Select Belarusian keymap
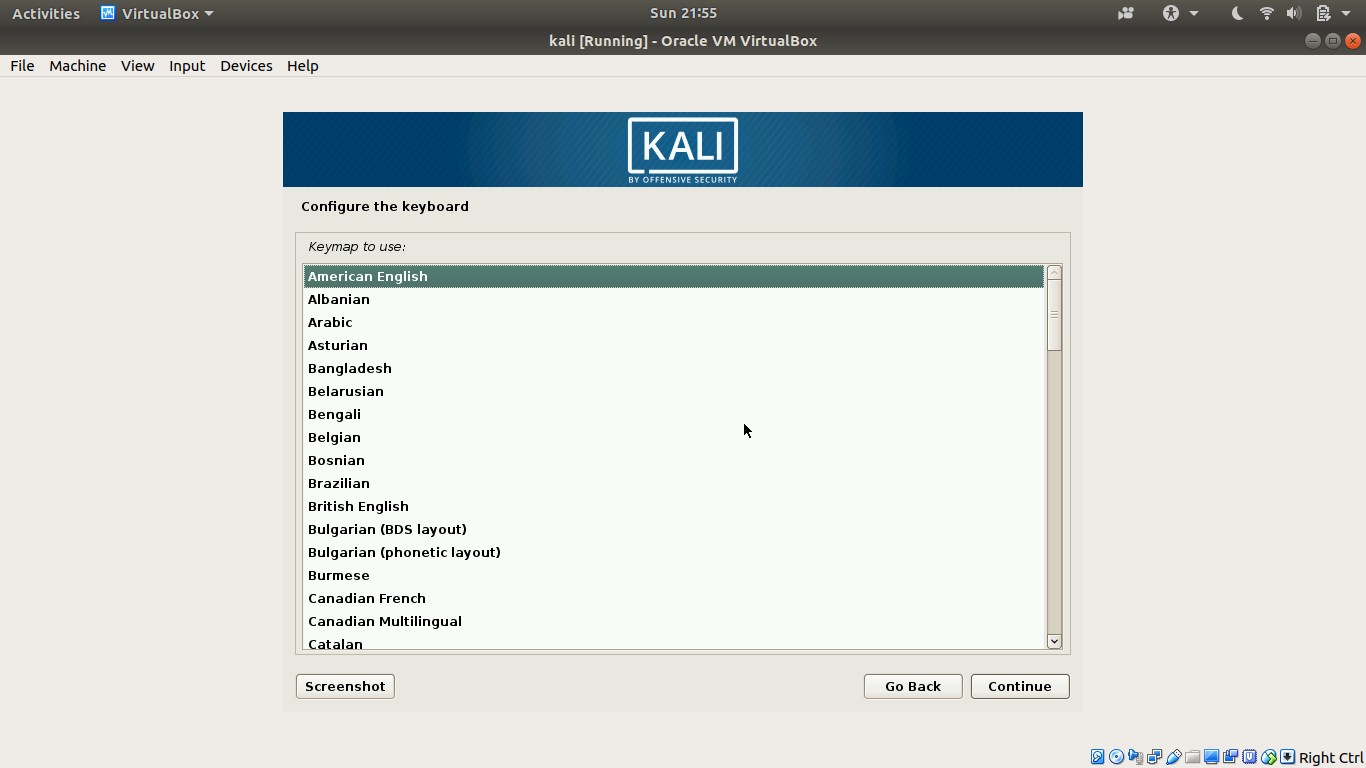The image size is (1366, 768). click(x=674, y=391)
